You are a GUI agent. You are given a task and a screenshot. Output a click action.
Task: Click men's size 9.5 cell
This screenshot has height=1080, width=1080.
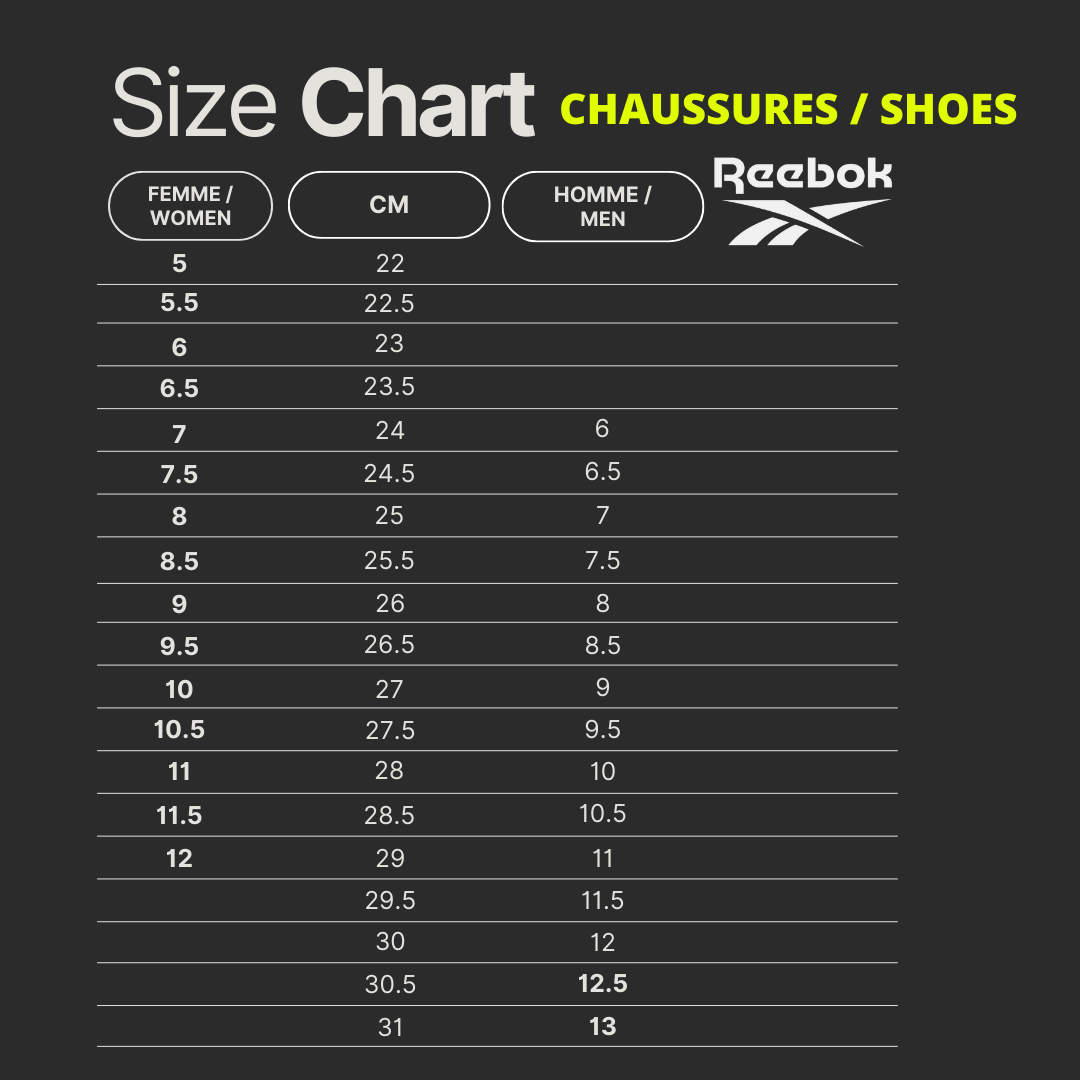tap(602, 730)
